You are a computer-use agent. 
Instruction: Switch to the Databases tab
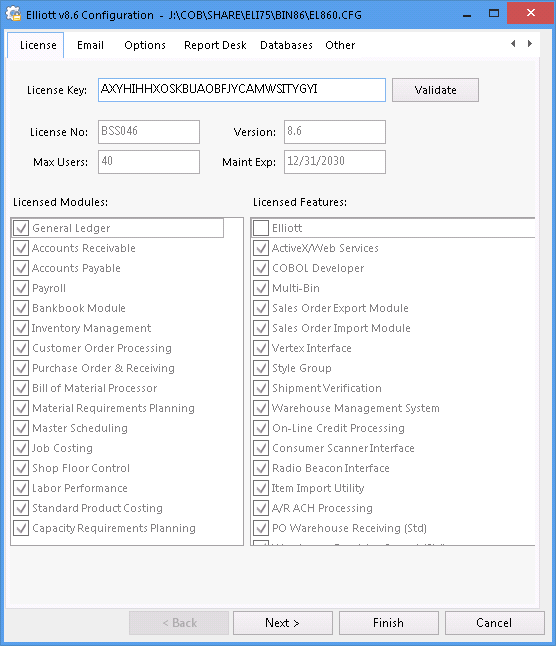pyautogui.click(x=286, y=45)
